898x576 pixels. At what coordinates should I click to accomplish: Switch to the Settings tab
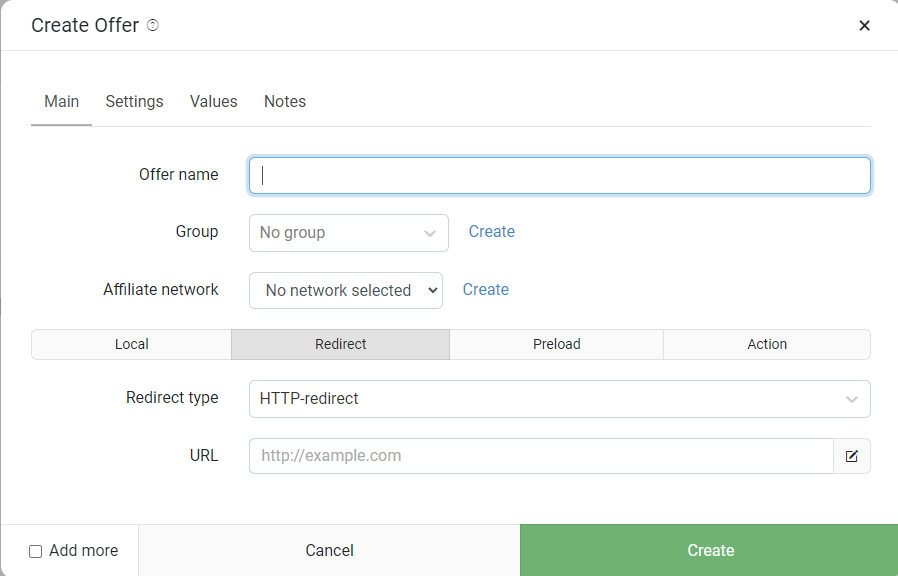click(134, 102)
